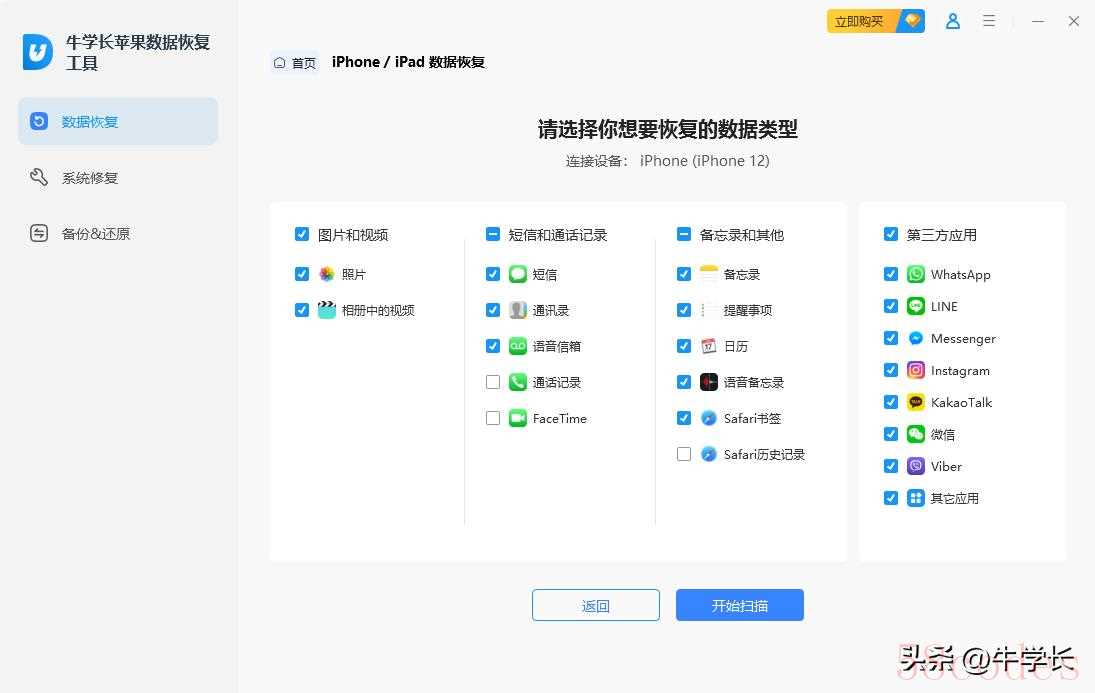Uncheck the 照片 checkbox

(302, 274)
